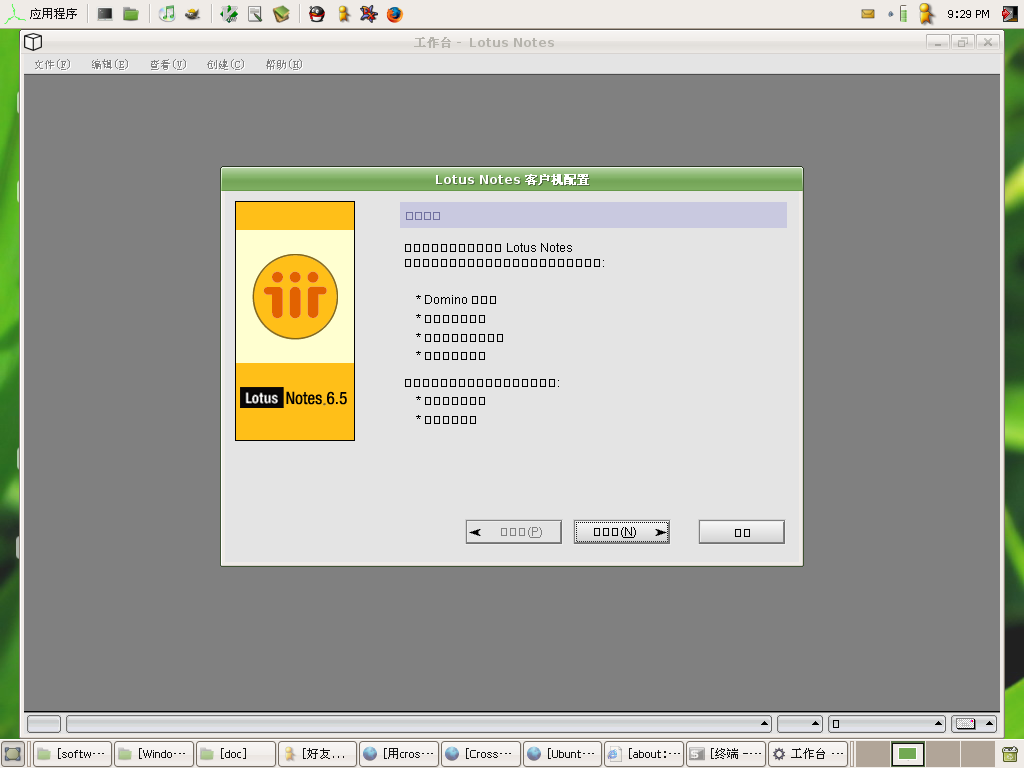
Task: Switch to the first workspace in pager
Action: point(873,754)
